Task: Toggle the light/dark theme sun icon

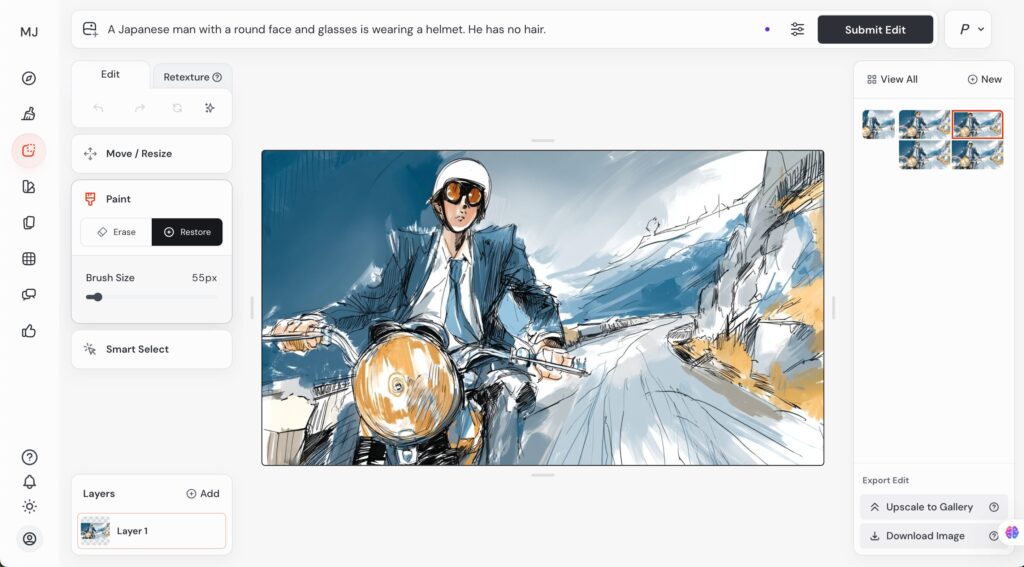Action: 29,506
